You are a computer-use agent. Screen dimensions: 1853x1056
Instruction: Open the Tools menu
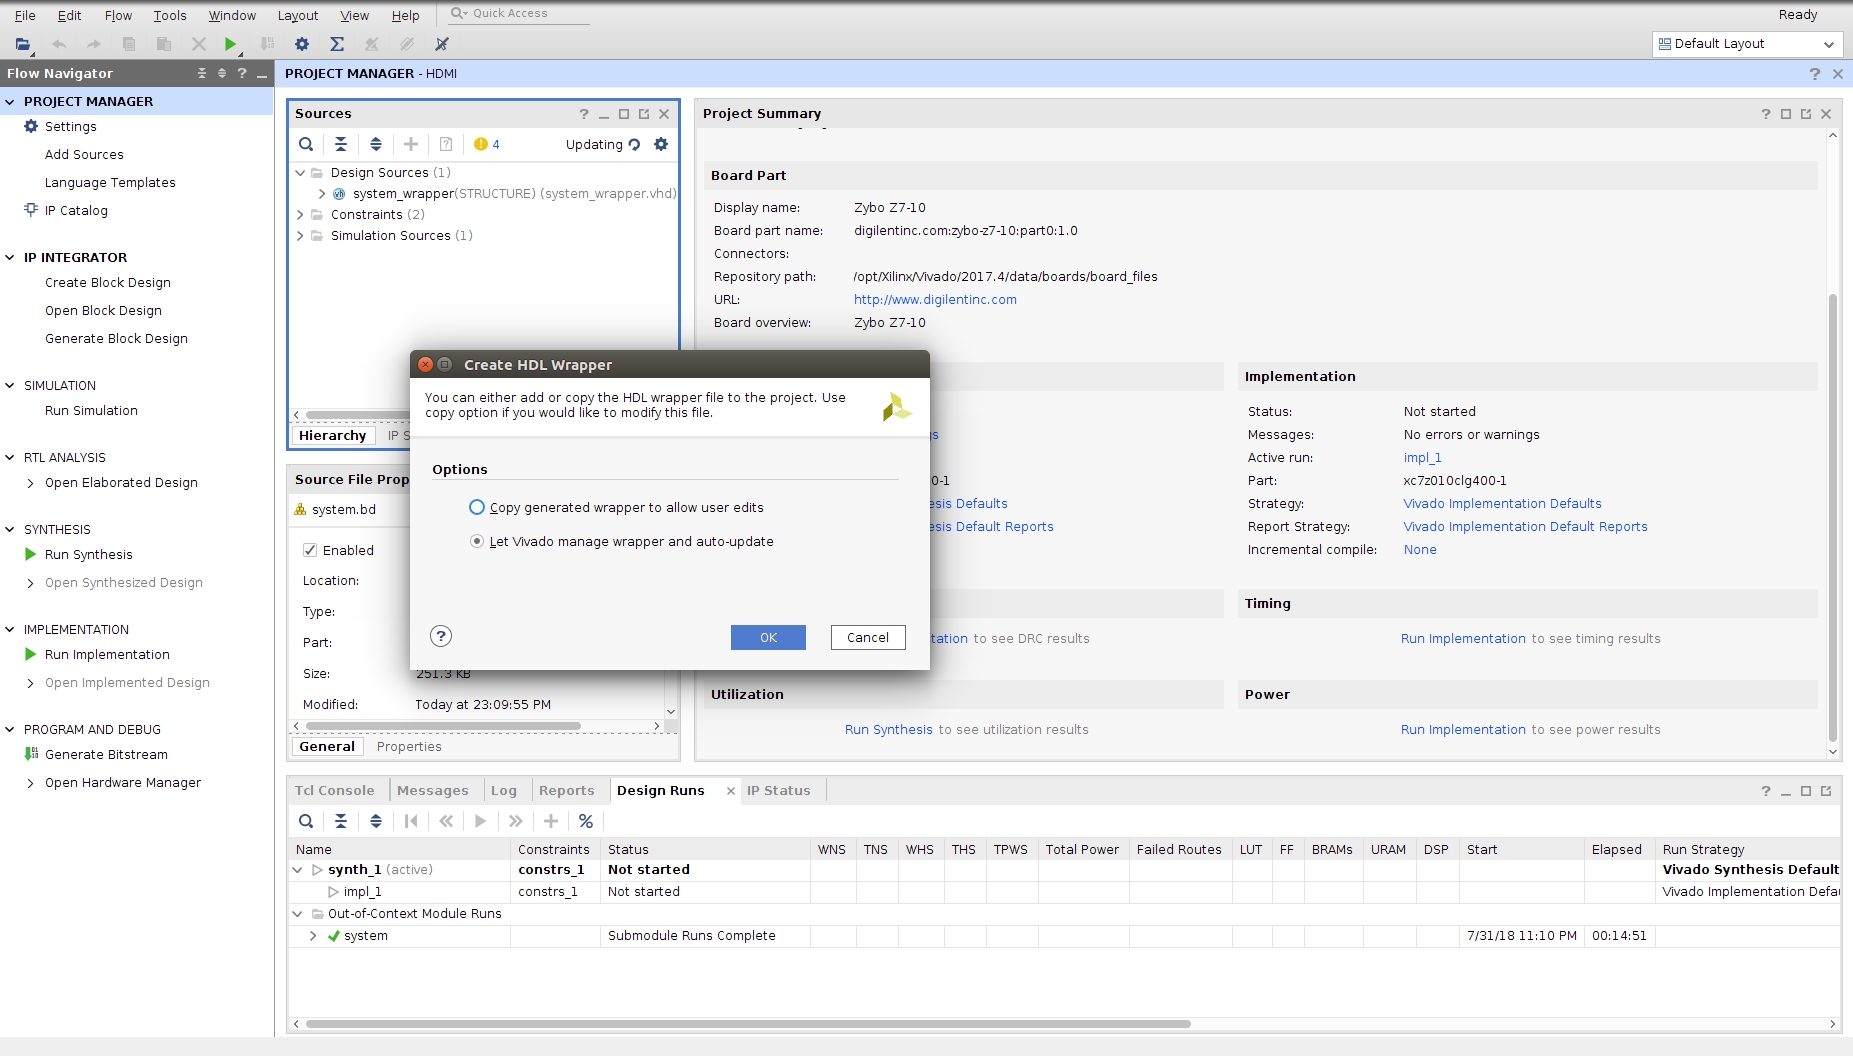click(169, 15)
